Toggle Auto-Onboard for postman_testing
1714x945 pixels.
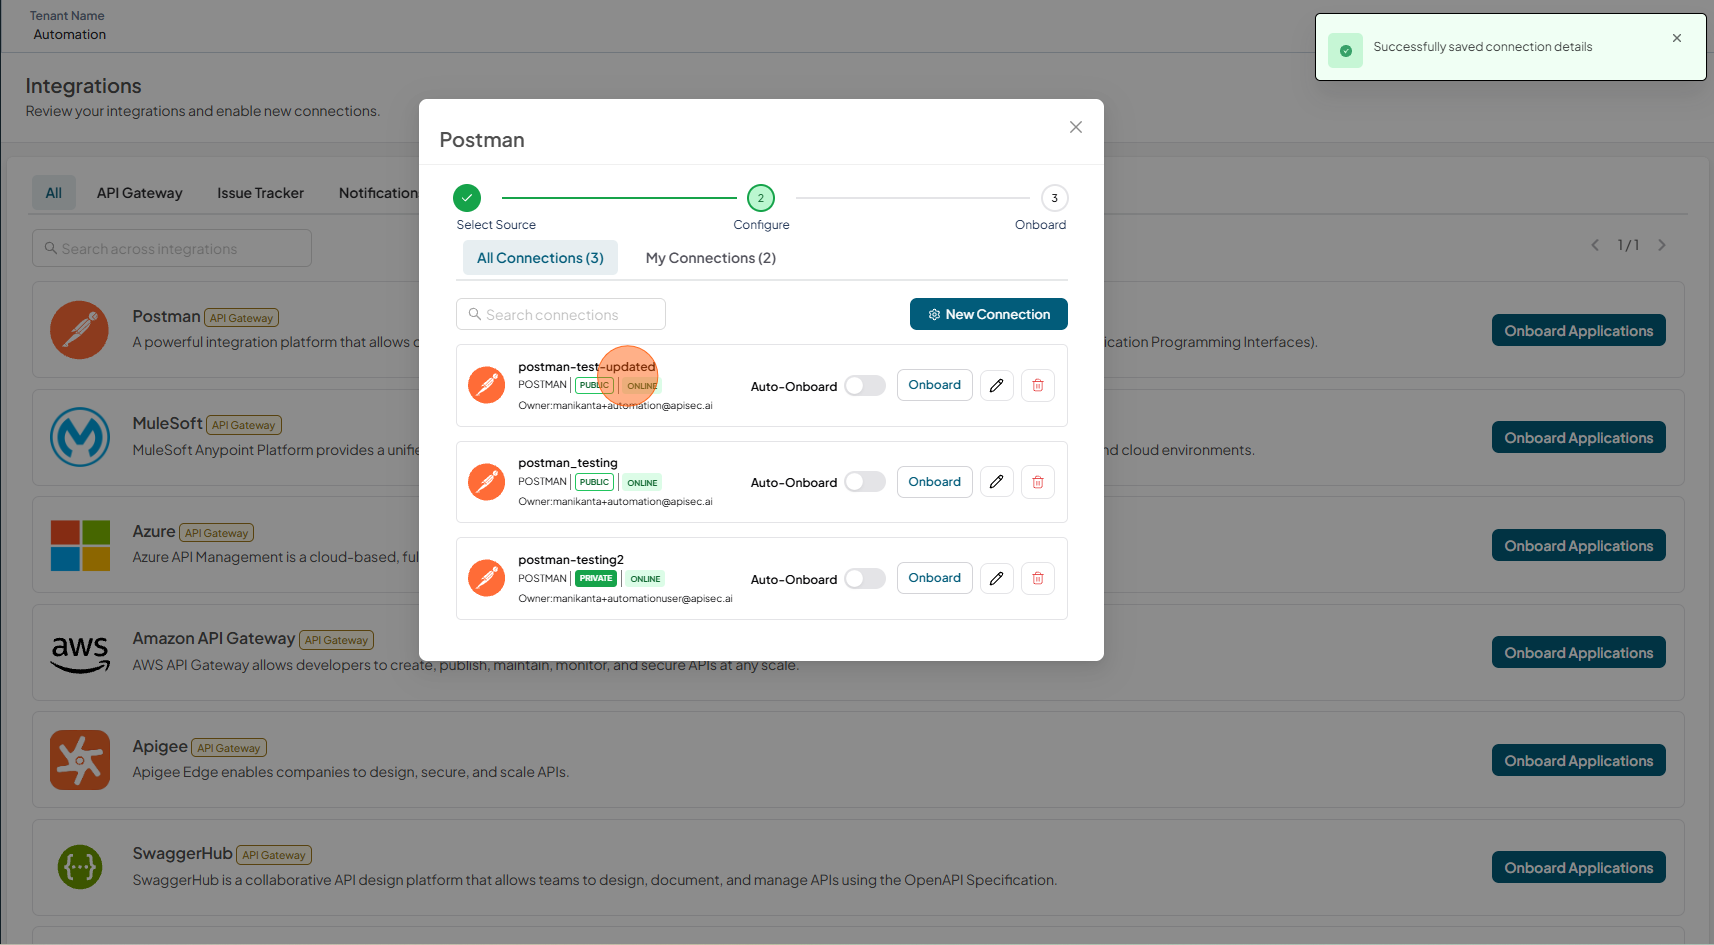point(865,482)
